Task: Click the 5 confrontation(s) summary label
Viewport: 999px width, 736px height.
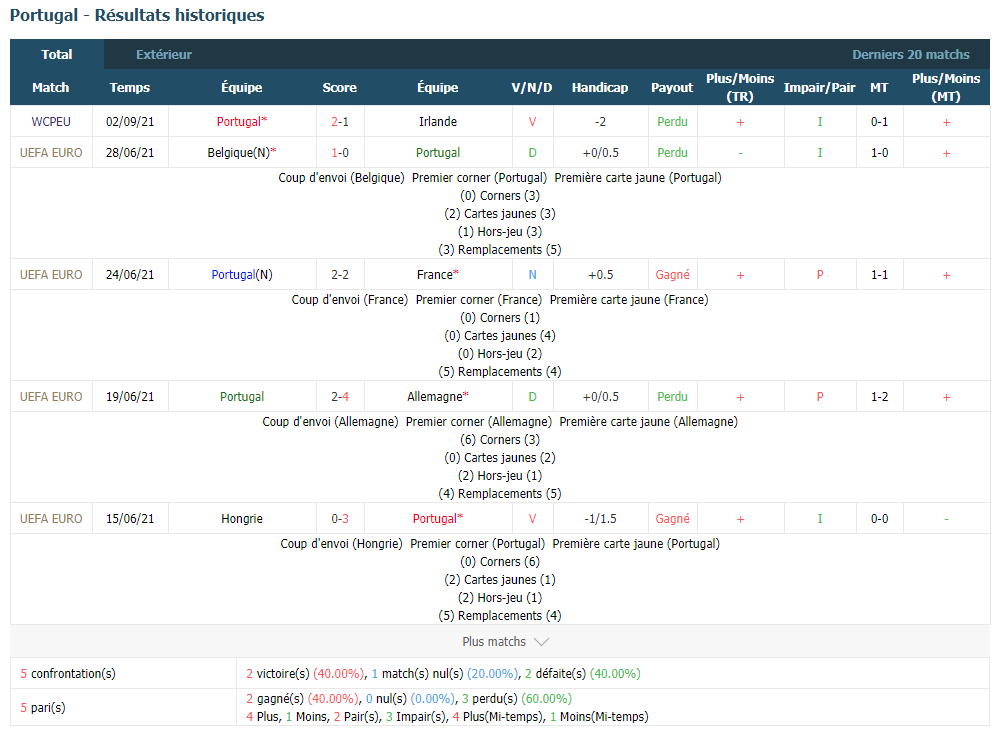Action: [68, 674]
